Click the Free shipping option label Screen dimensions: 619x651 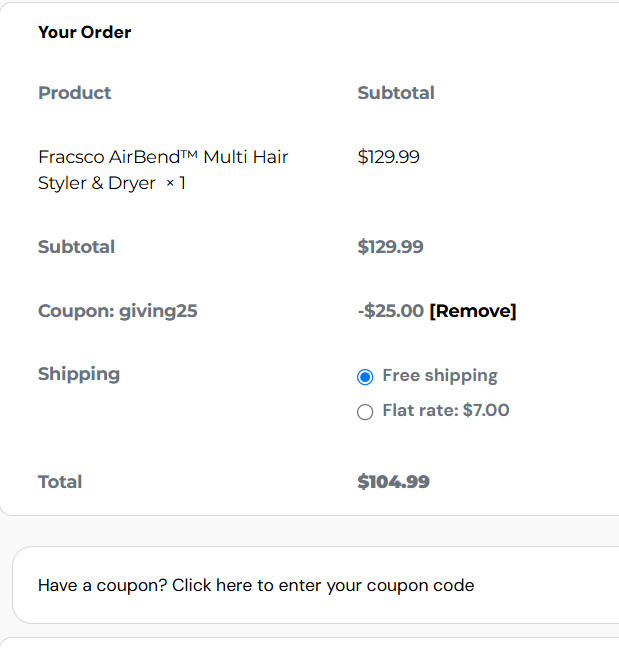click(x=440, y=376)
